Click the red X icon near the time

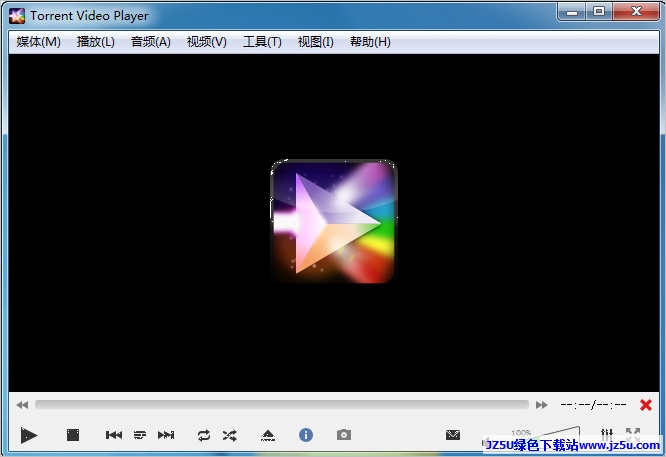pyautogui.click(x=646, y=405)
